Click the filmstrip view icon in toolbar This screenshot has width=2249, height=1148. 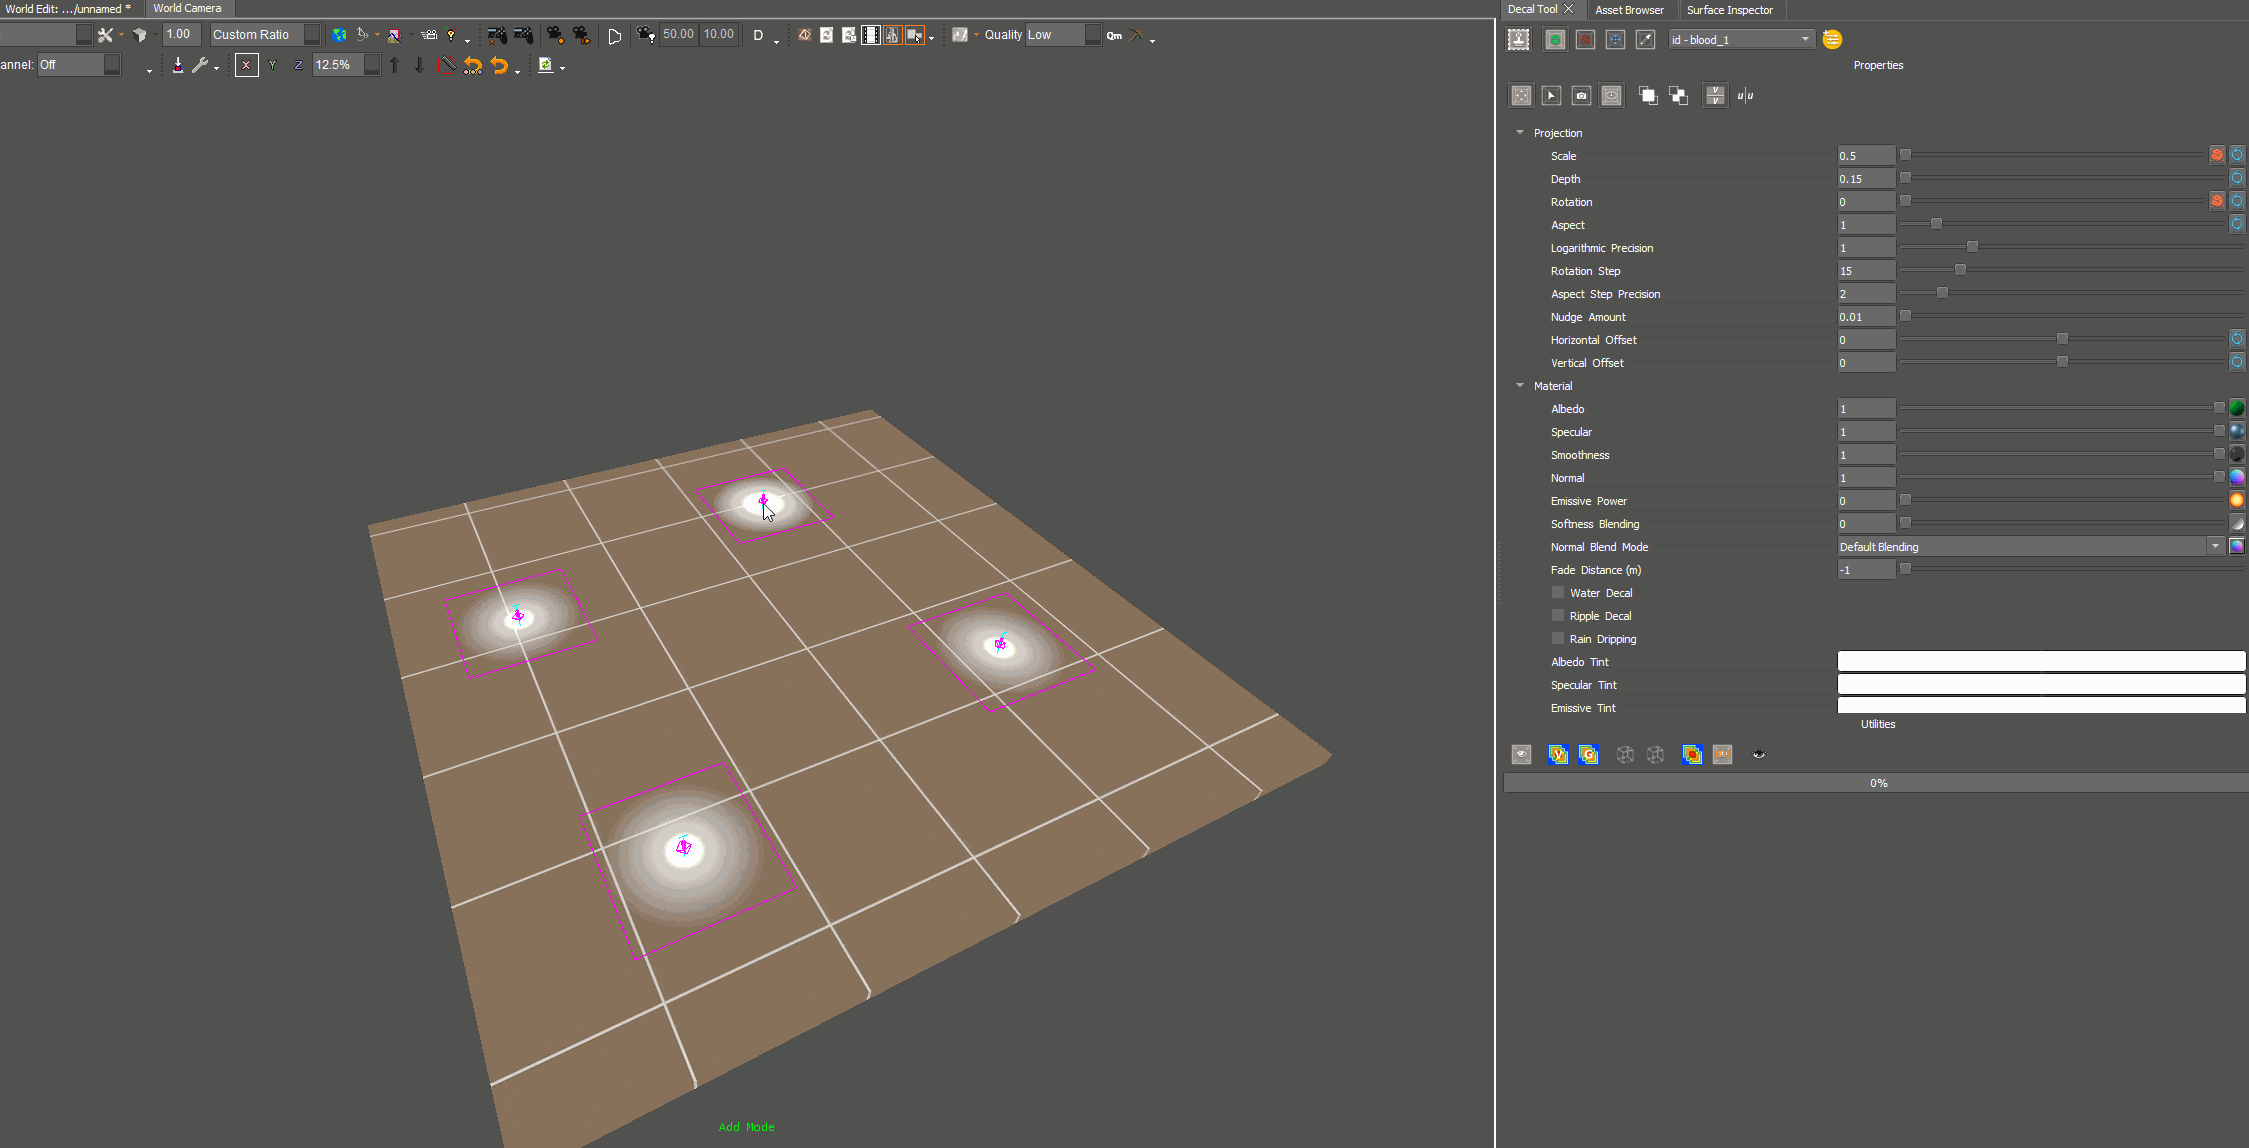point(871,35)
